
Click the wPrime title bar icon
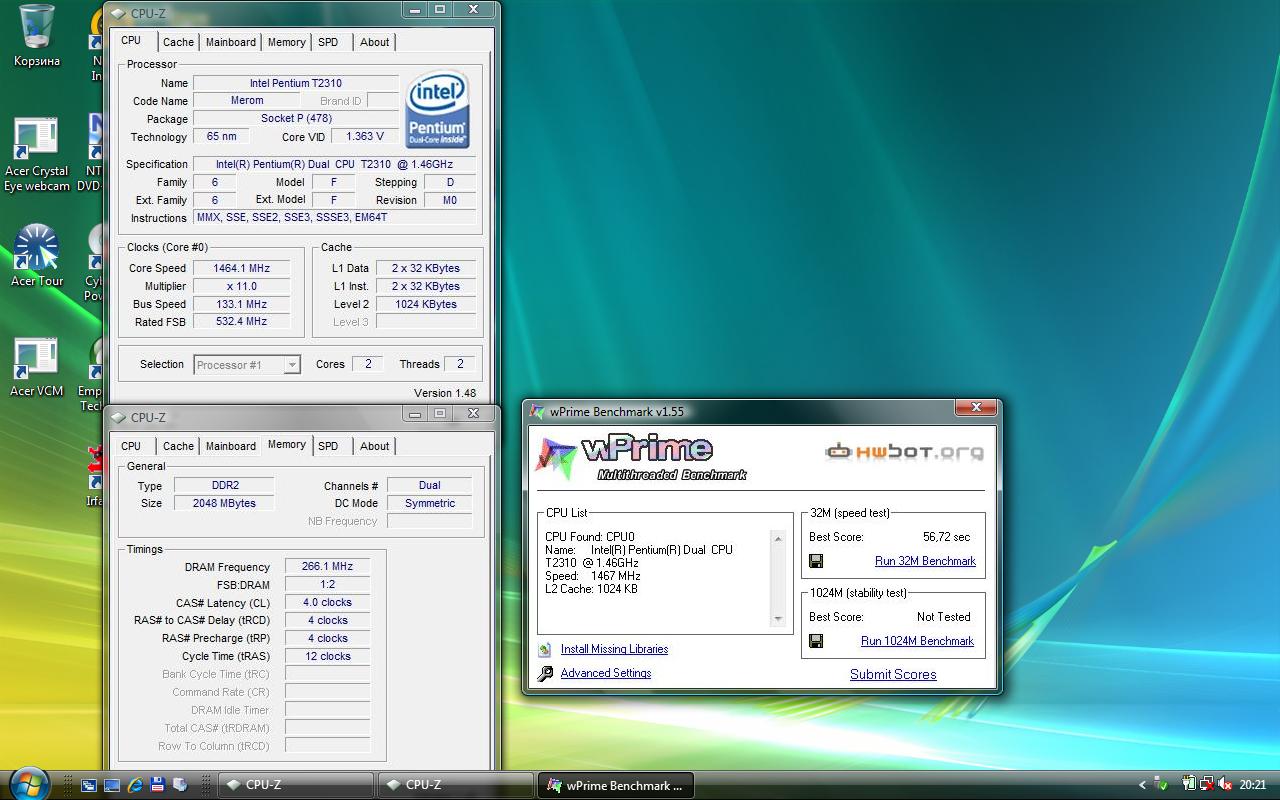[538, 412]
